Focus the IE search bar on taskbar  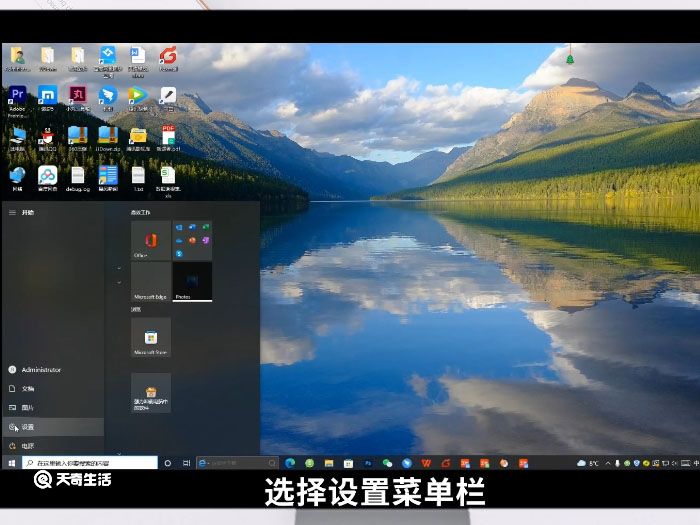click(238, 463)
